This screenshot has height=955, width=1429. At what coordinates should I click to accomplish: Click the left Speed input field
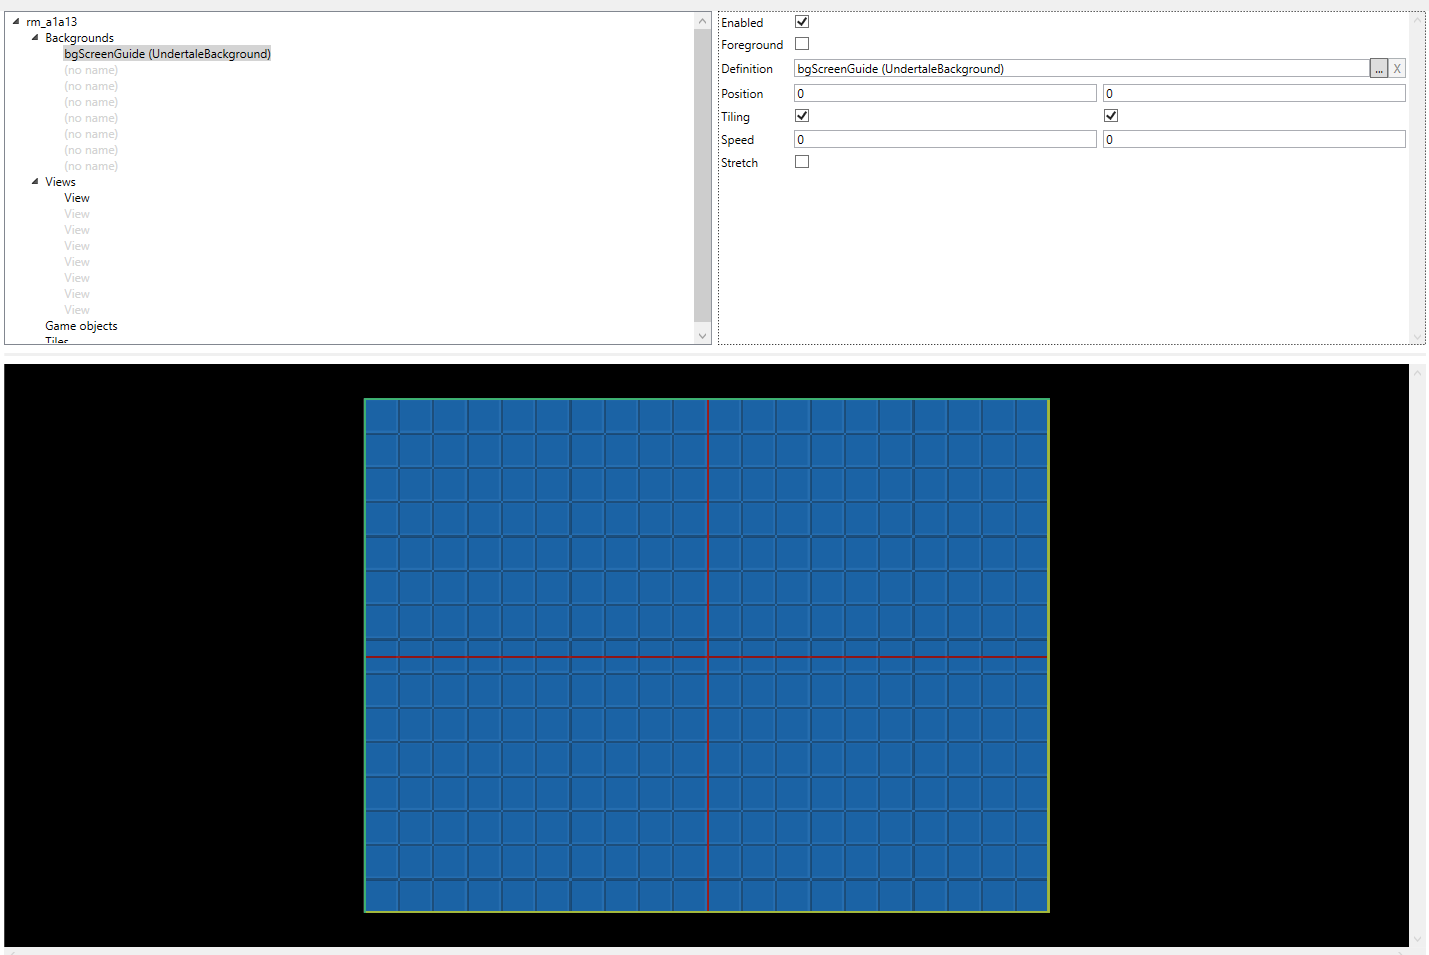point(944,139)
